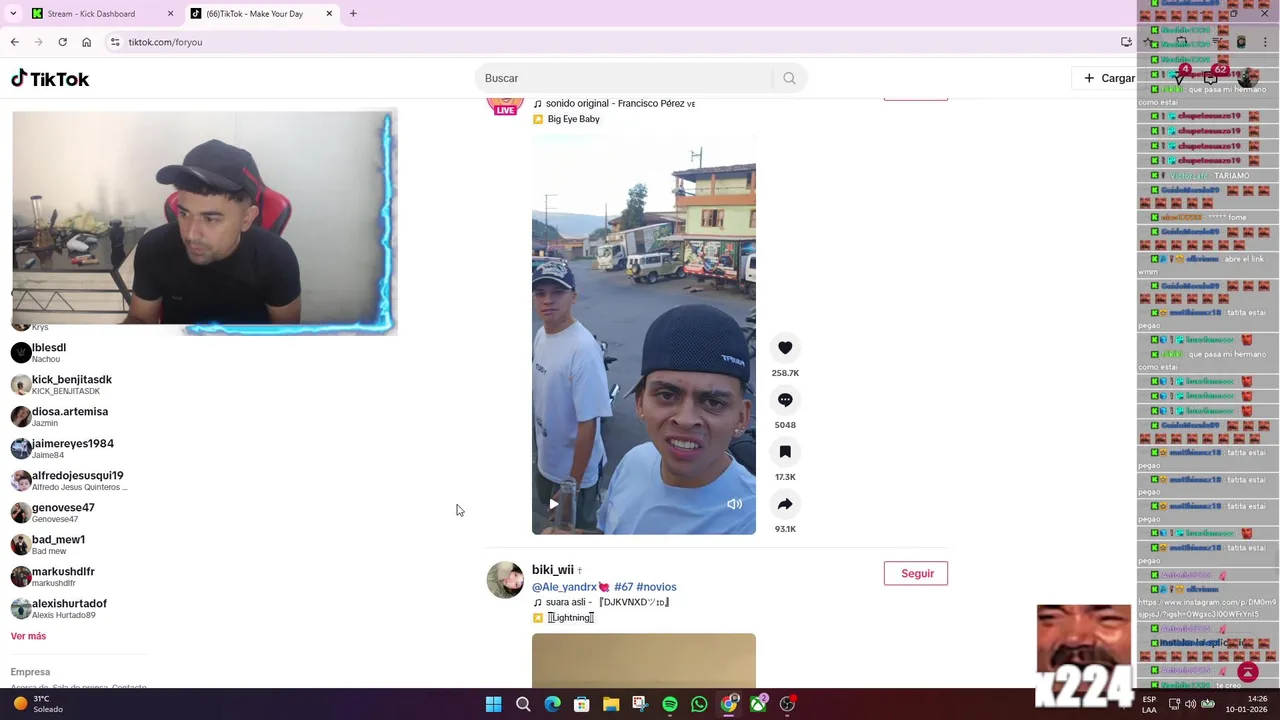Open Windows taskbar search
The height and width of the screenshot is (720, 1280).
tap(523, 704)
